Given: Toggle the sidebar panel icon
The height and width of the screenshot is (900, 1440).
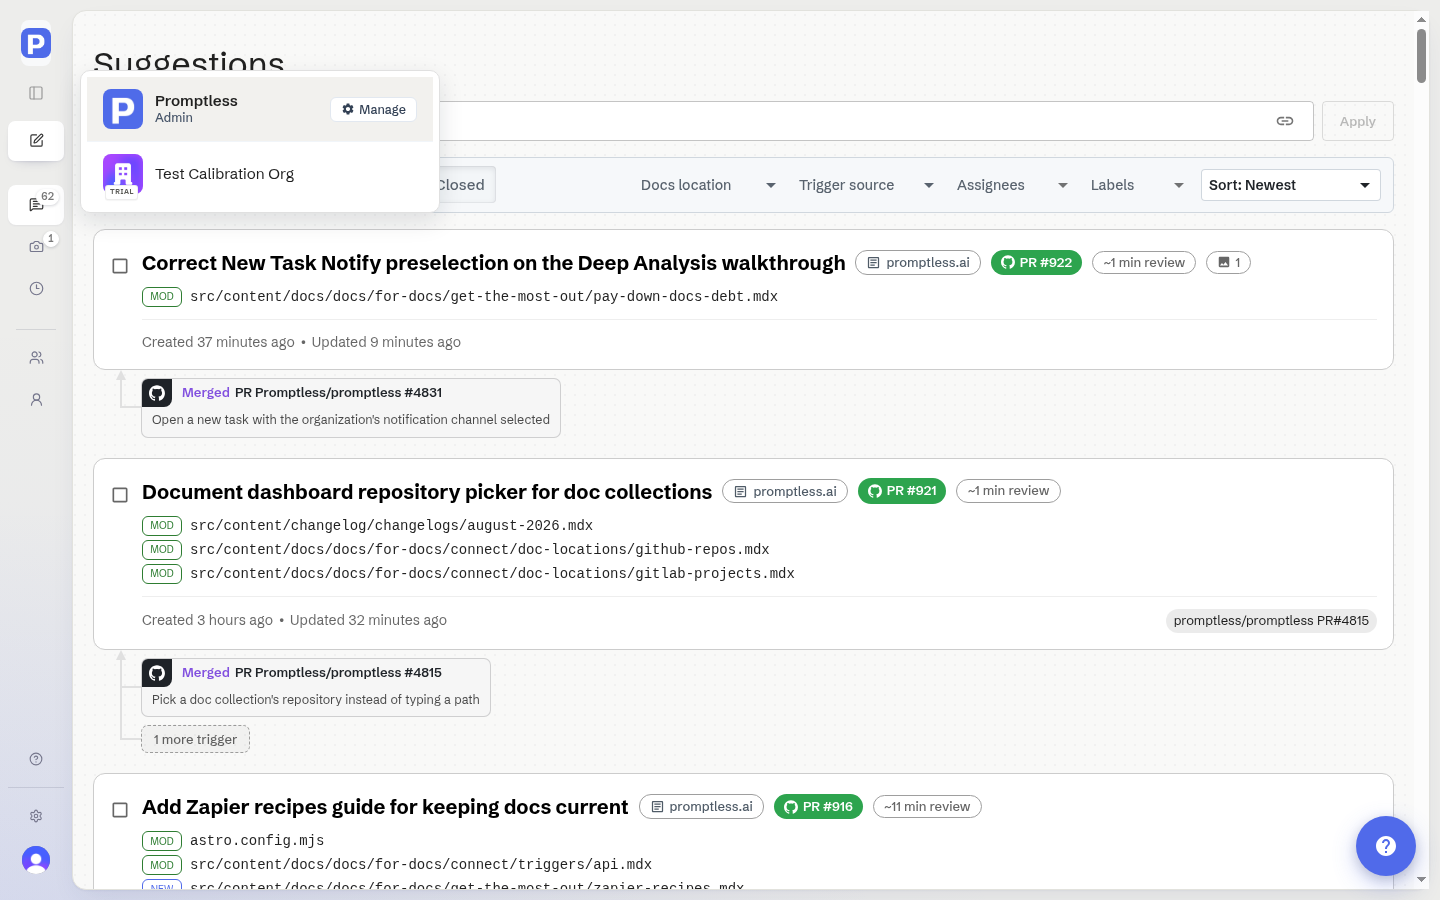Looking at the screenshot, I should (36, 93).
